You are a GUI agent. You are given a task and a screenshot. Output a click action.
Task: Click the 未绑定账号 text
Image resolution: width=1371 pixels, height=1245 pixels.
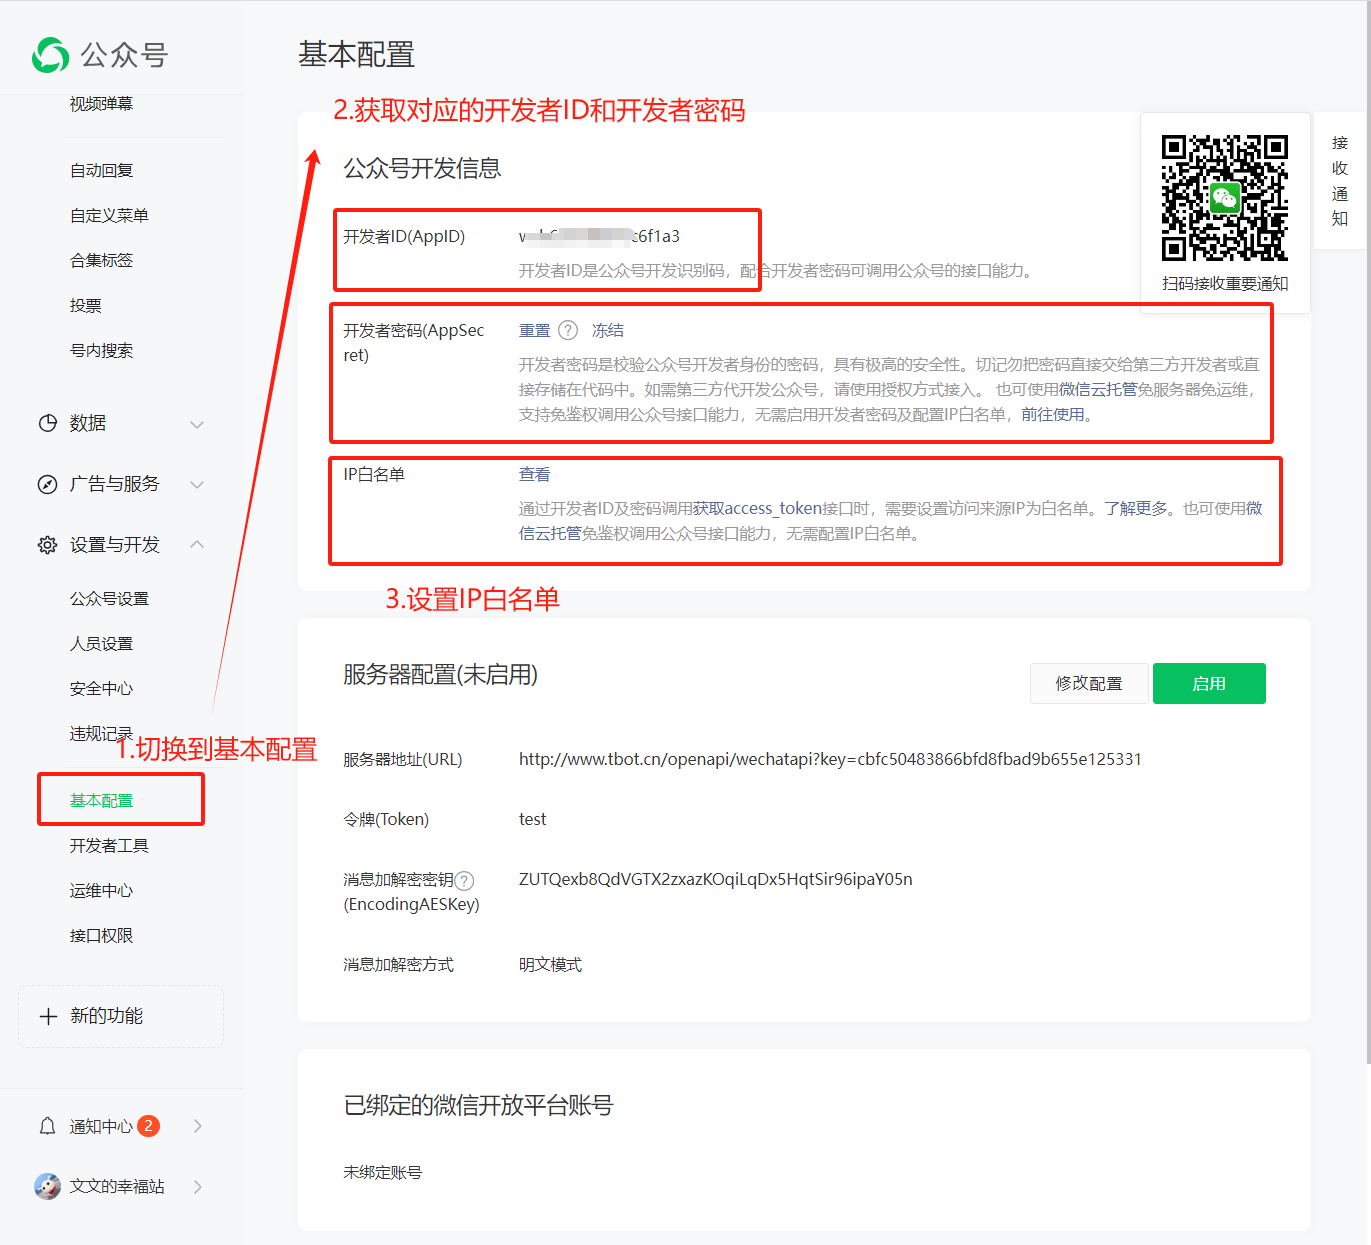click(x=383, y=1173)
